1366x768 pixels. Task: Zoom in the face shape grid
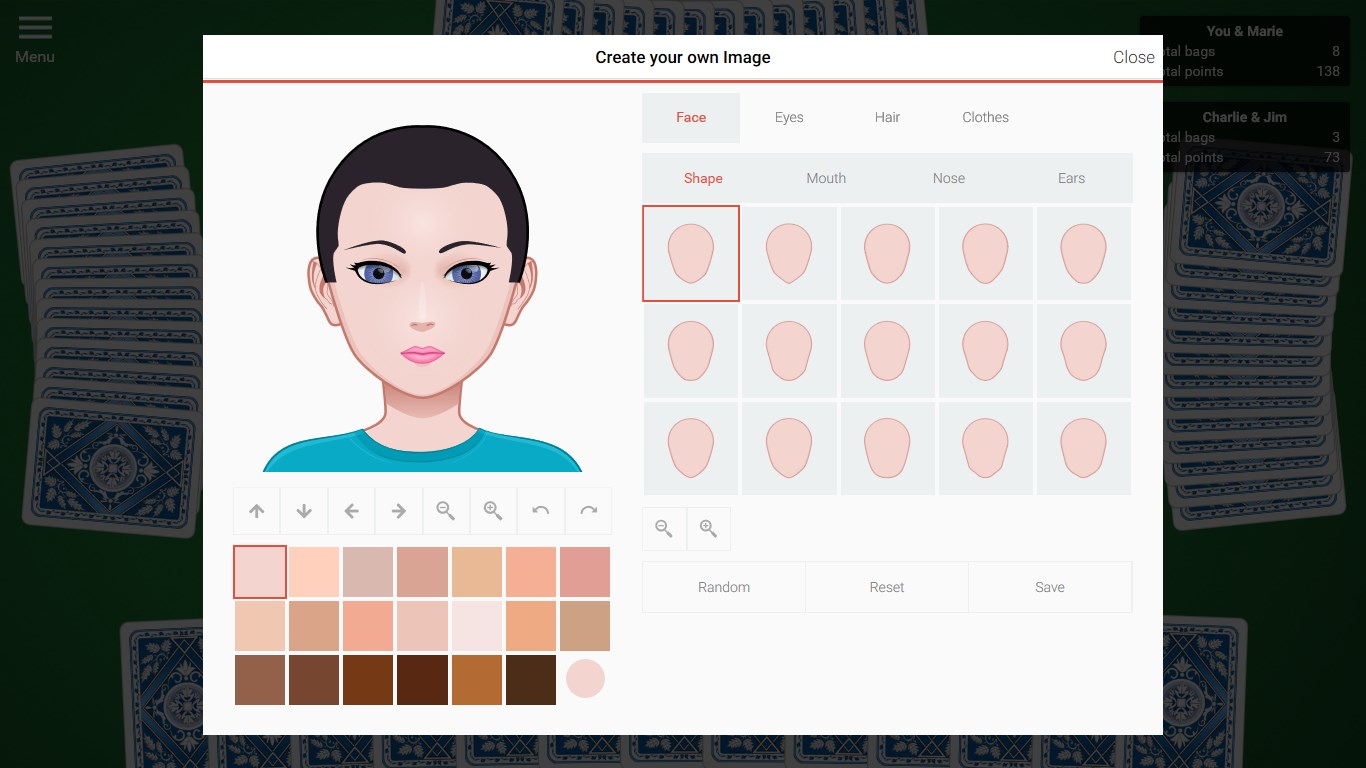tap(708, 529)
